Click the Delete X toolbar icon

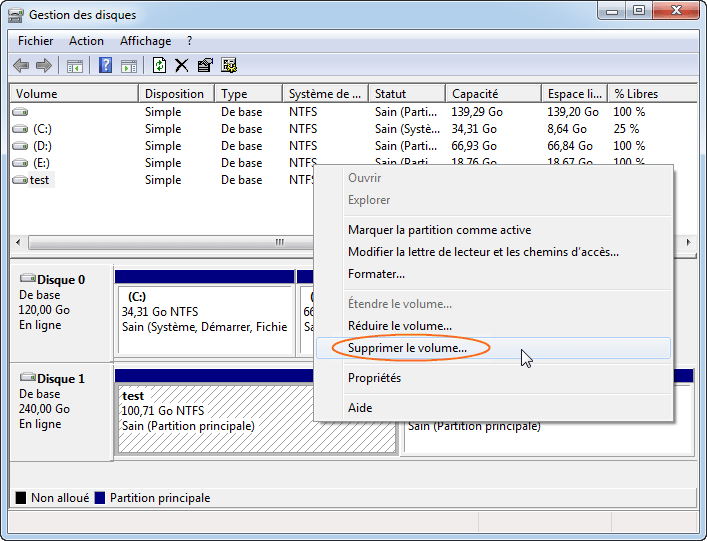pos(182,66)
